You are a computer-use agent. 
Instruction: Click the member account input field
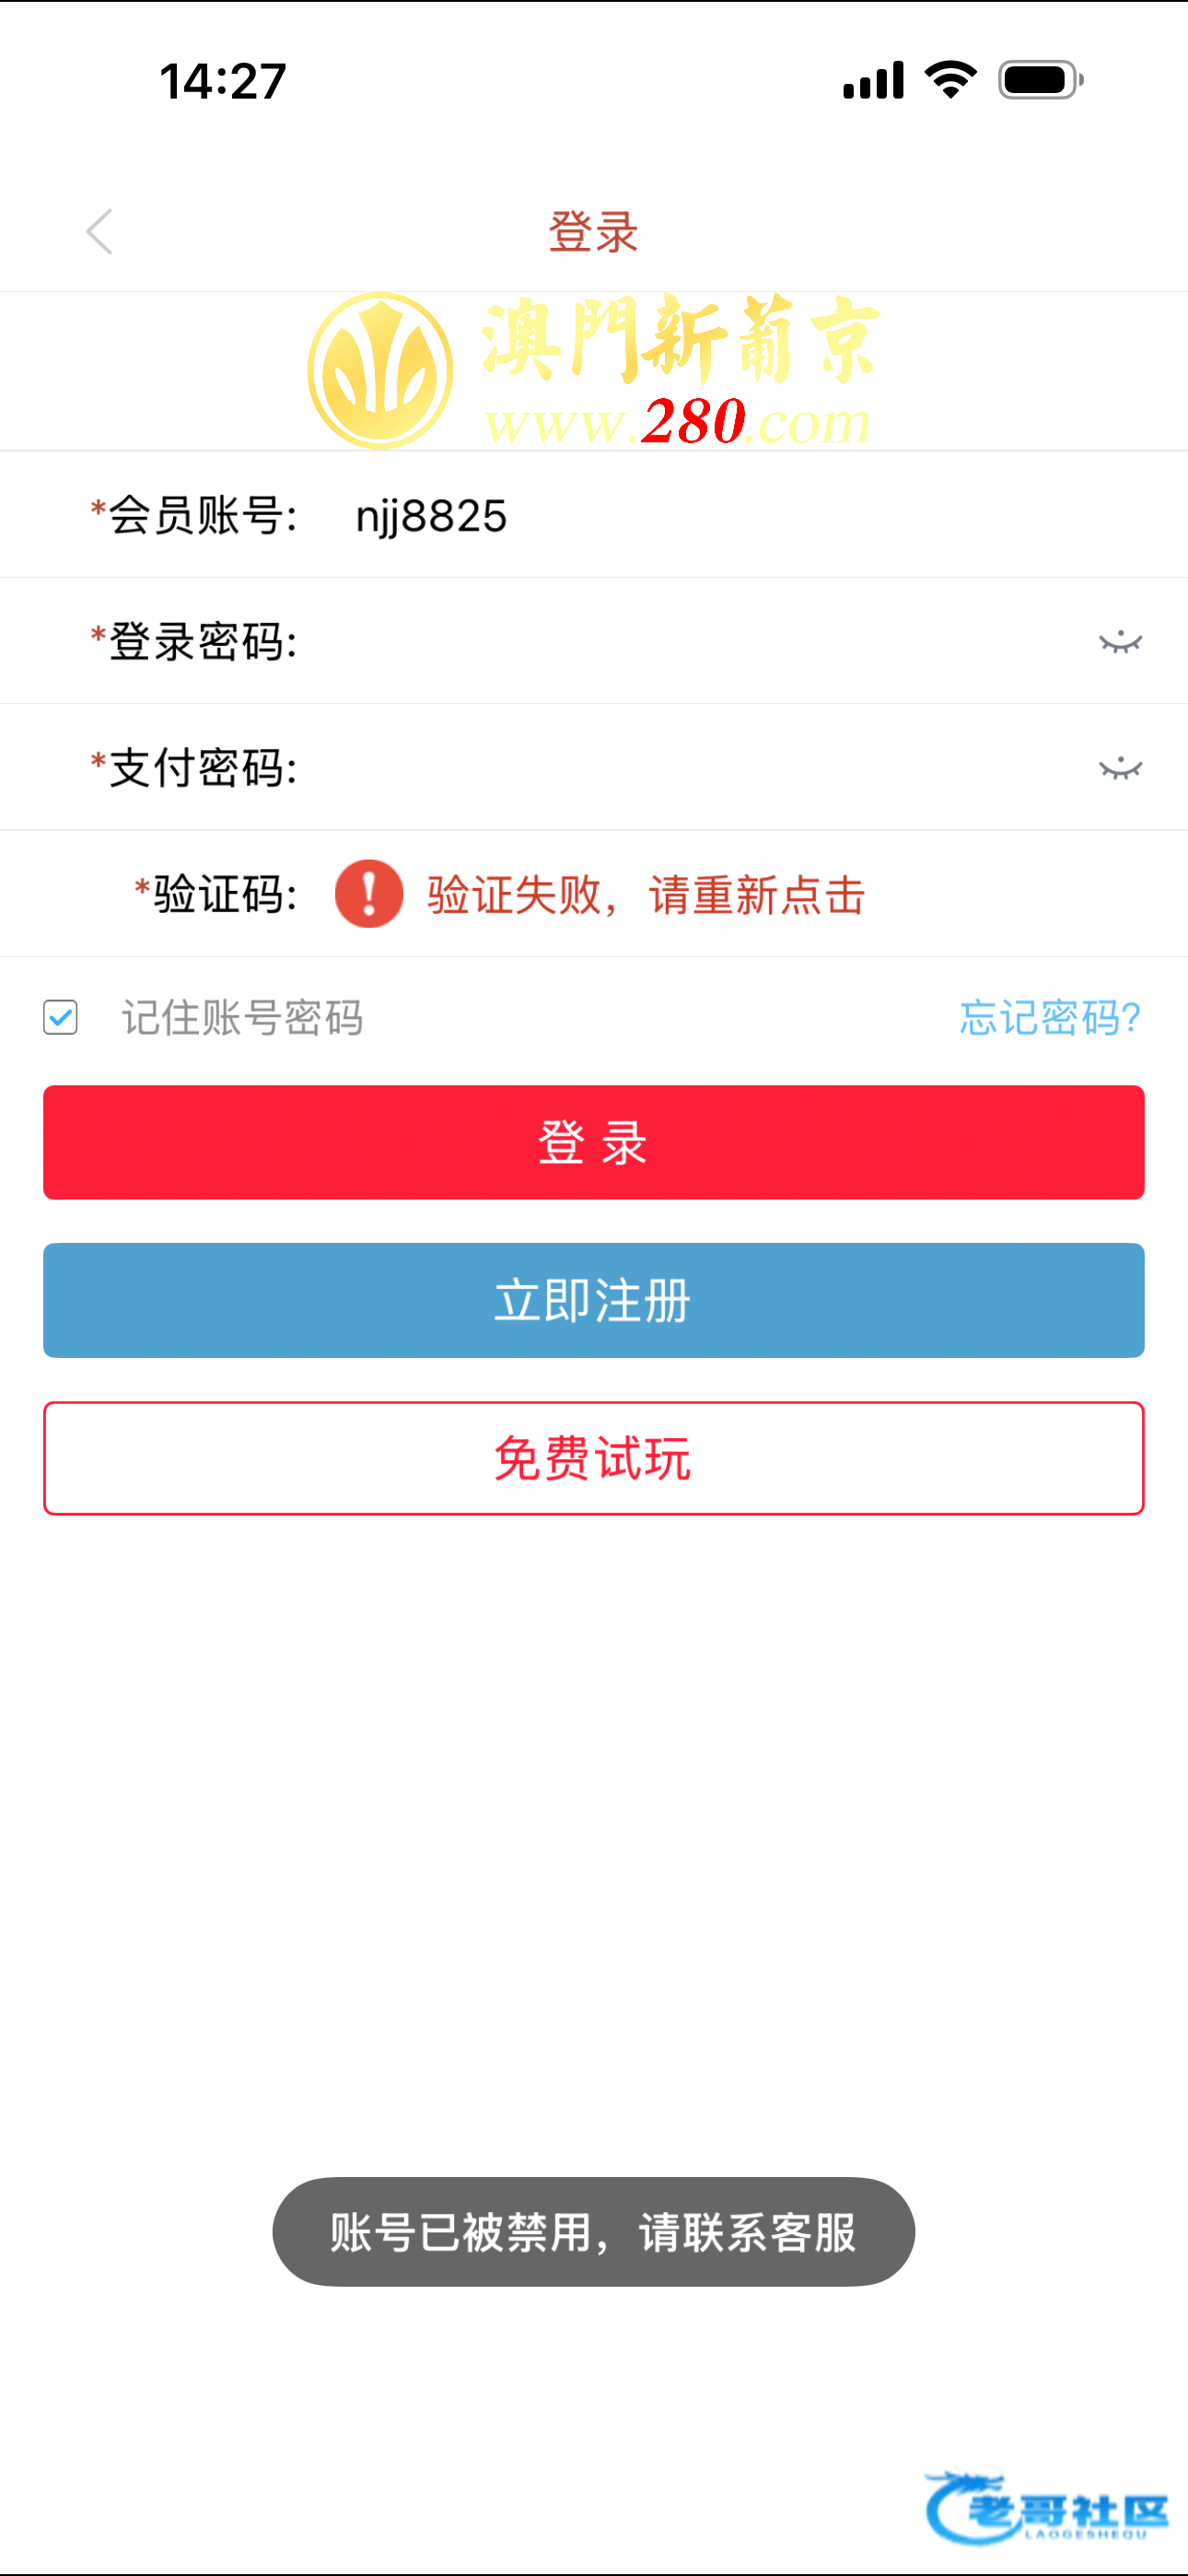[x=740, y=516]
